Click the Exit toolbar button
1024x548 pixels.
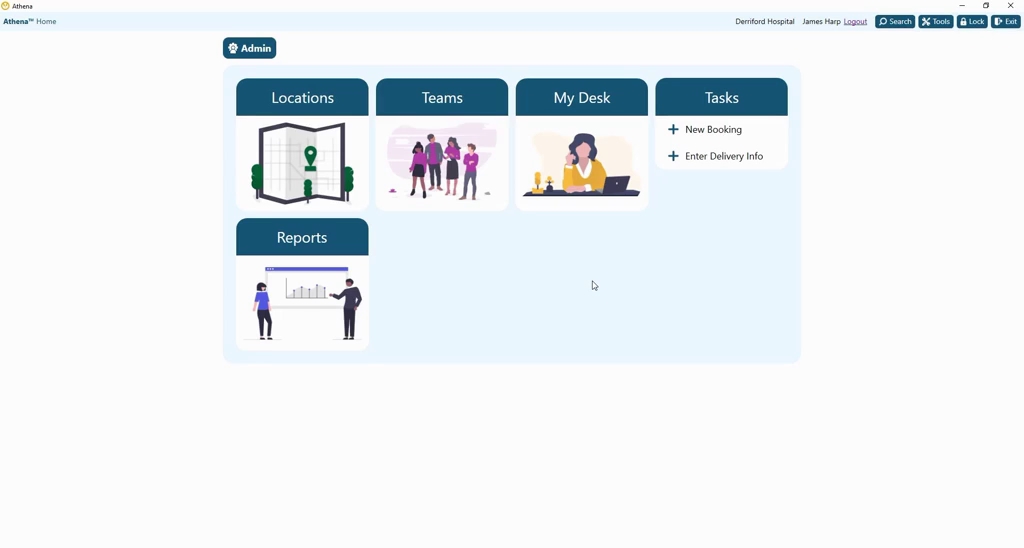pyautogui.click(x=1005, y=22)
